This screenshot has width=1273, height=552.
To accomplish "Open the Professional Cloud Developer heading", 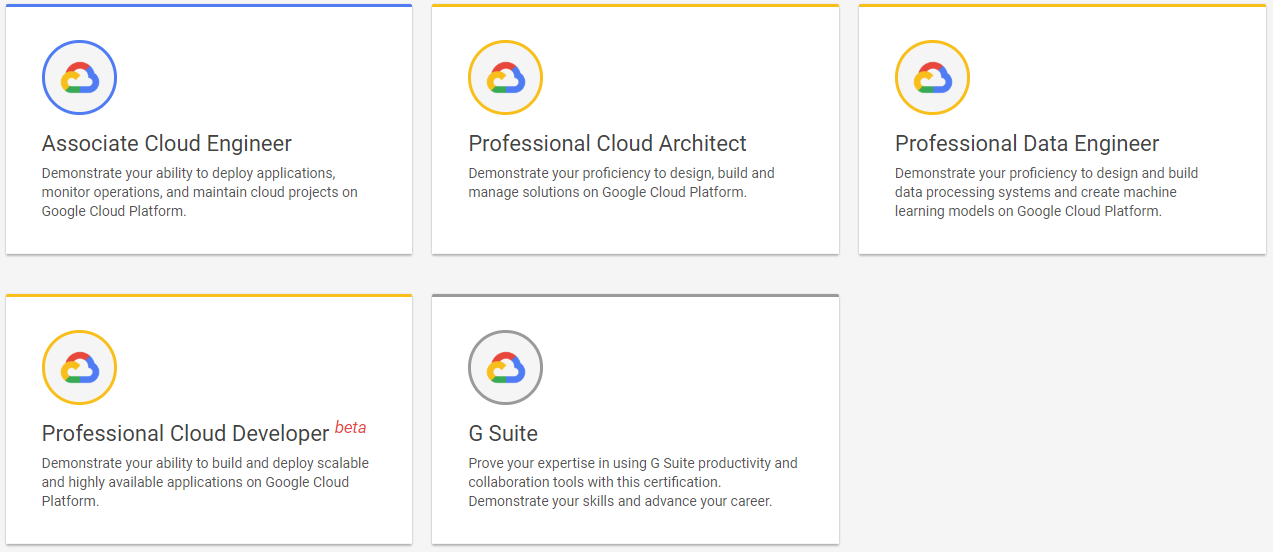I will pos(185,433).
